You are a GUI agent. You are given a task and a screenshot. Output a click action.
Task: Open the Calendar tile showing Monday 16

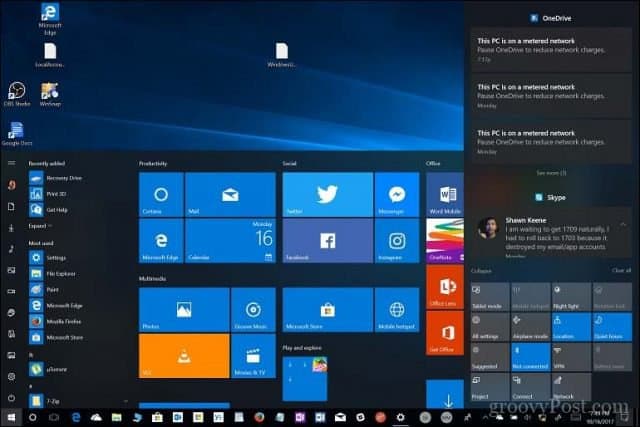click(x=230, y=240)
